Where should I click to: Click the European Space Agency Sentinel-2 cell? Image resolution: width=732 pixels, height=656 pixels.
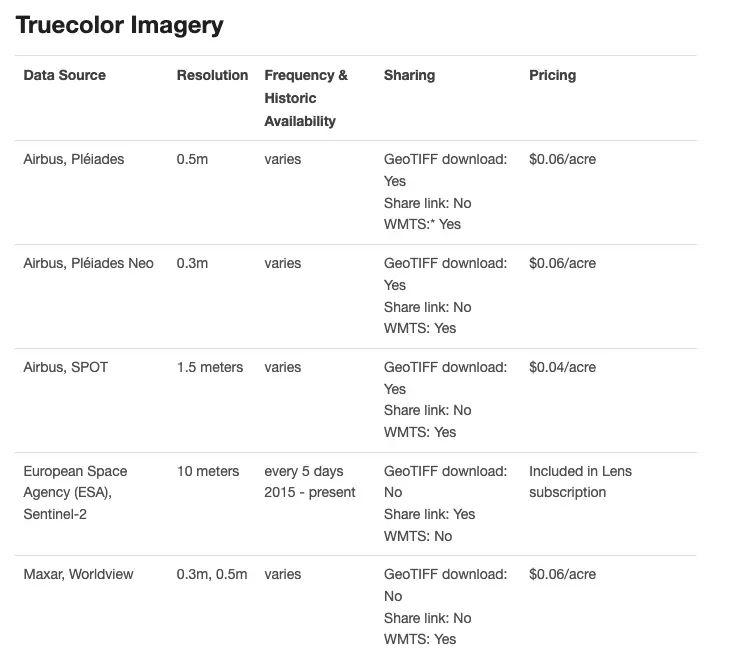click(x=75, y=493)
